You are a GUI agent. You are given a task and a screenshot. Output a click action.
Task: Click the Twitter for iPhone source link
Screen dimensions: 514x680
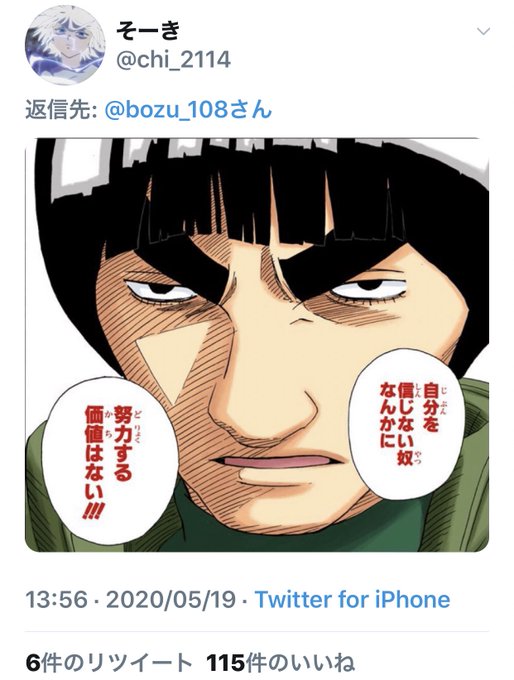click(x=352, y=599)
